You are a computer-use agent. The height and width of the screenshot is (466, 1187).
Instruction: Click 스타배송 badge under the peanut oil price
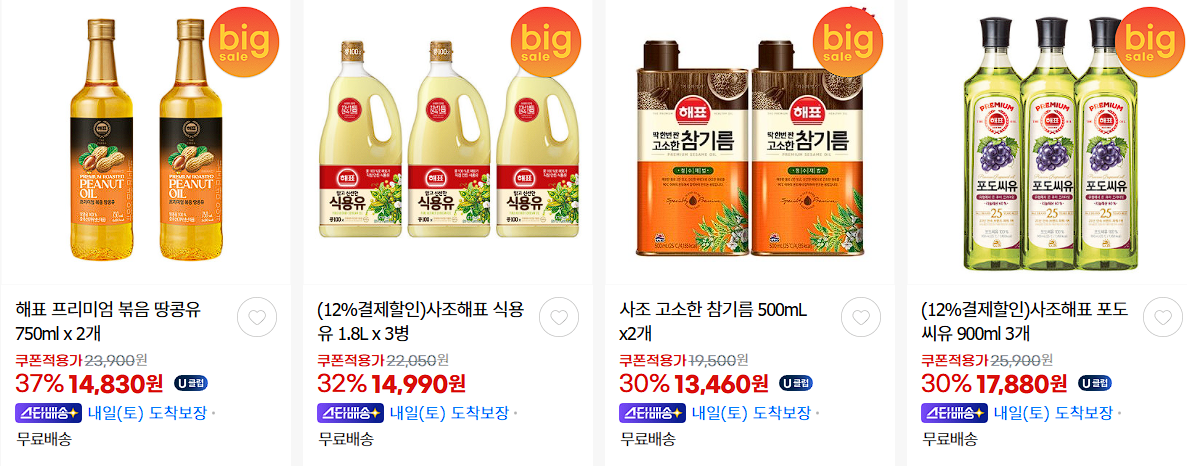point(48,413)
